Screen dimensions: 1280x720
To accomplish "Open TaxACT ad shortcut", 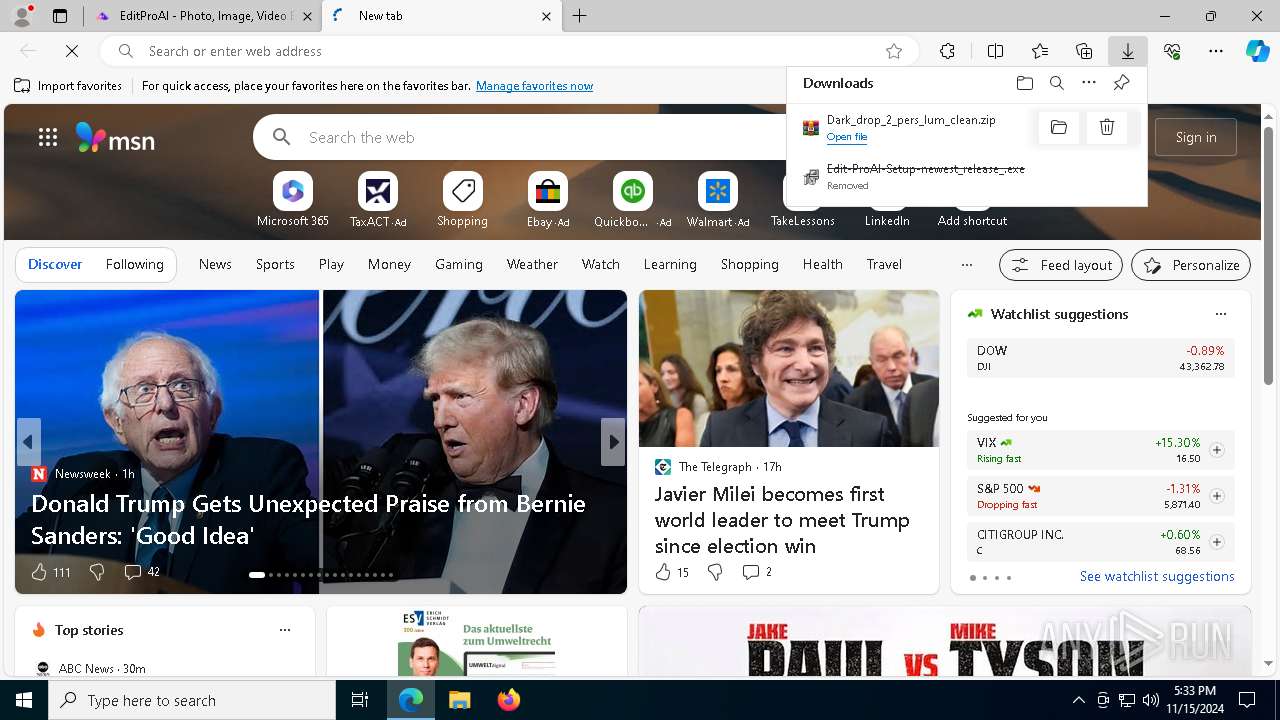I will point(378,200).
